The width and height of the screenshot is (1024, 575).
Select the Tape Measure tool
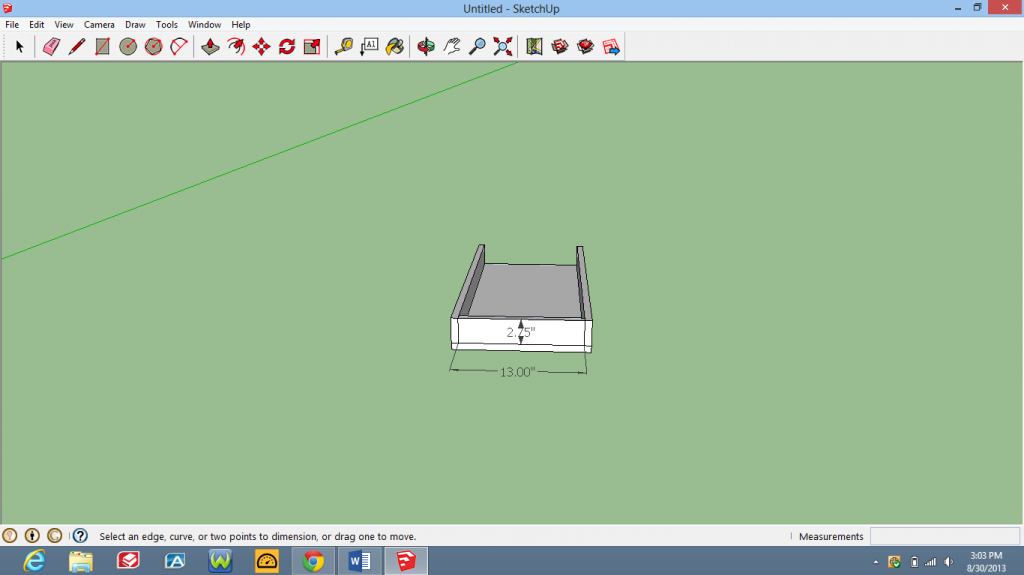click(x=344, y=46)
